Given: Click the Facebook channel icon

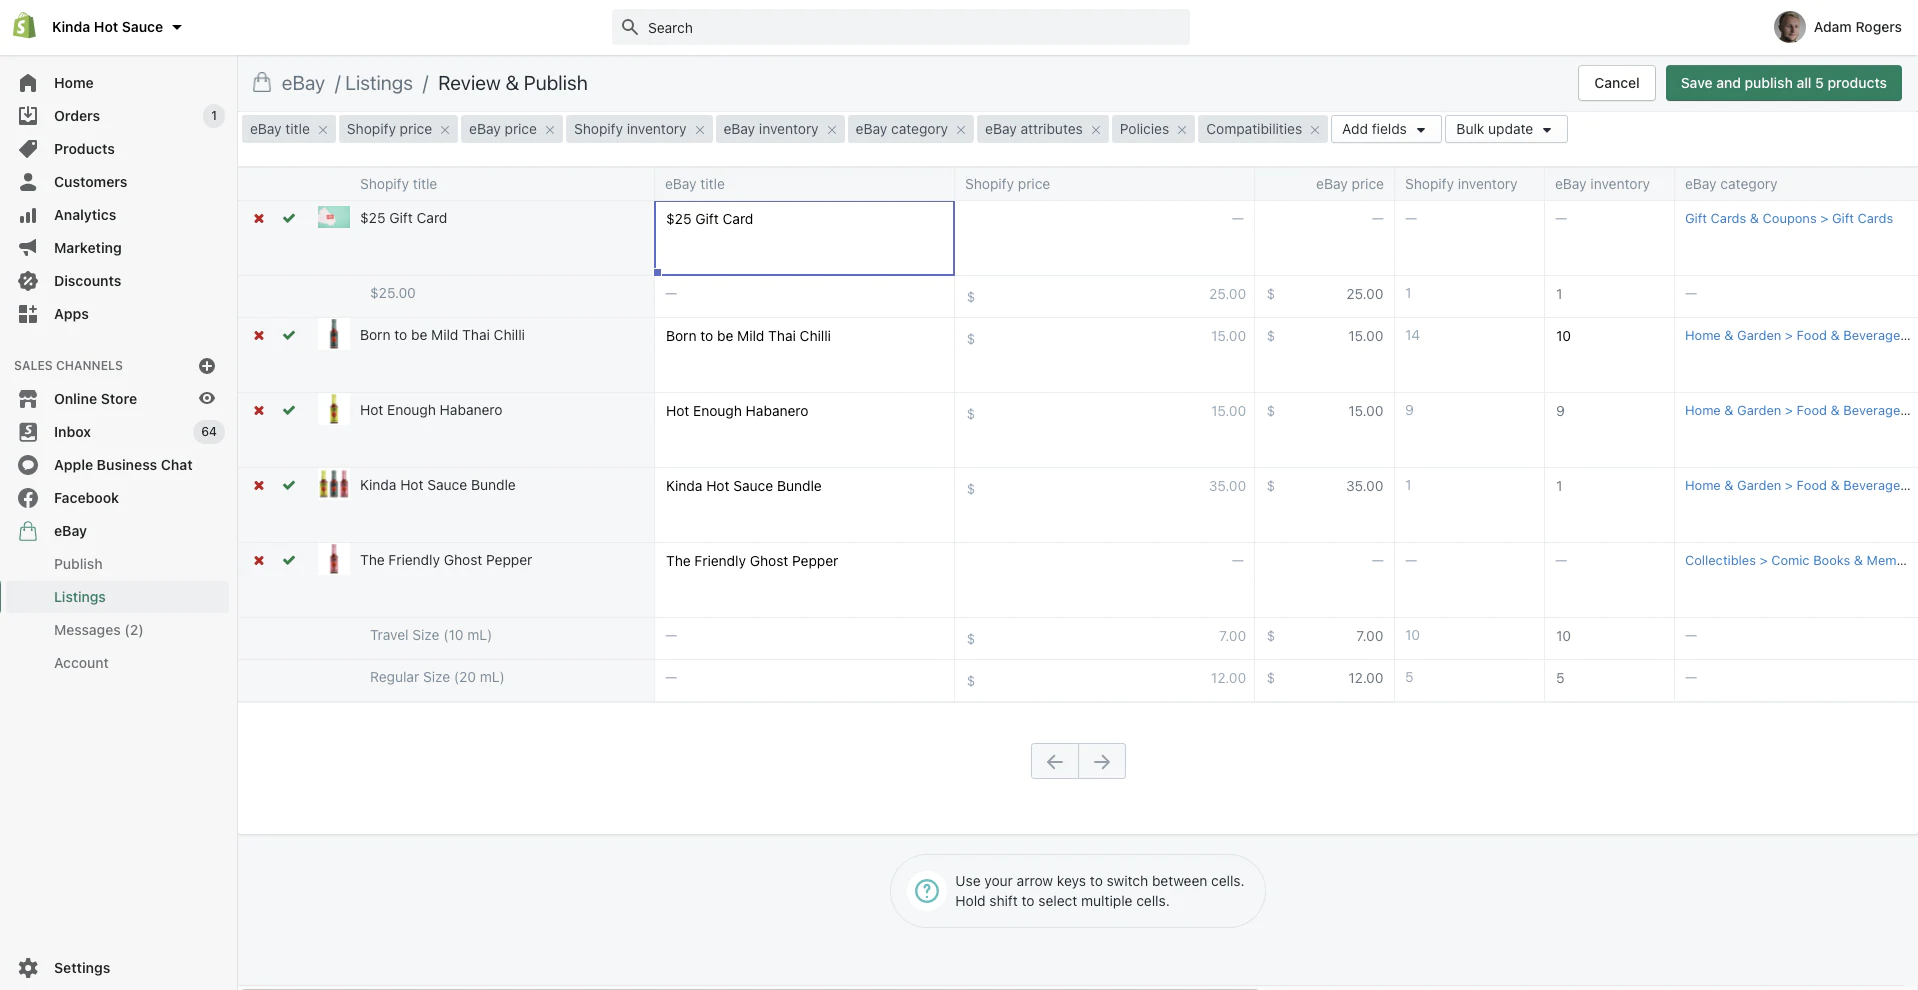Looking at the screenshot, I should [28, 498].
